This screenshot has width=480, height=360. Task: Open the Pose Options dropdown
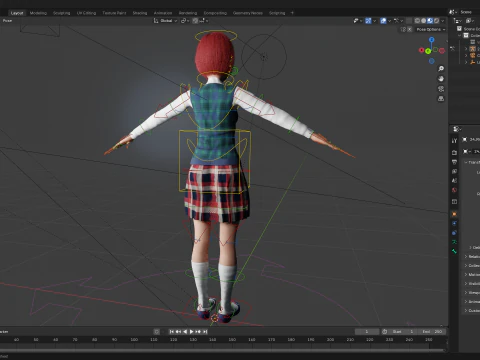(x=431, y=29)
